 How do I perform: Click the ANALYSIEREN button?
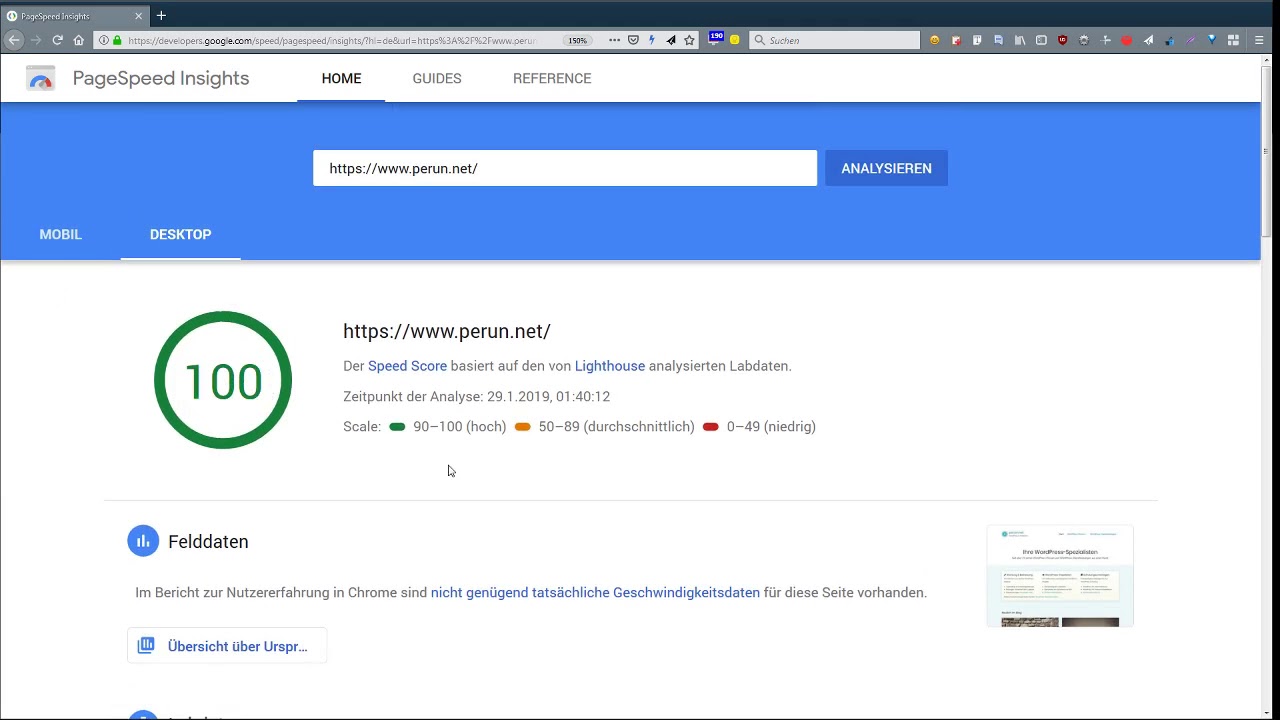click(x=886, y=168)
